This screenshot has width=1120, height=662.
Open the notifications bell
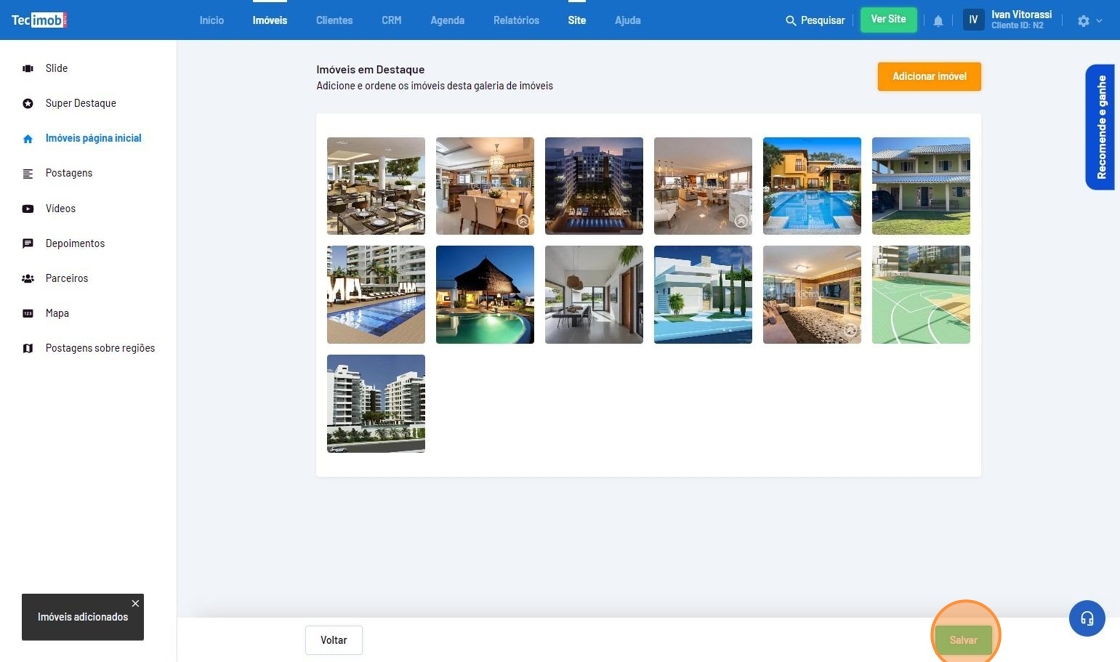pos(938,21)
